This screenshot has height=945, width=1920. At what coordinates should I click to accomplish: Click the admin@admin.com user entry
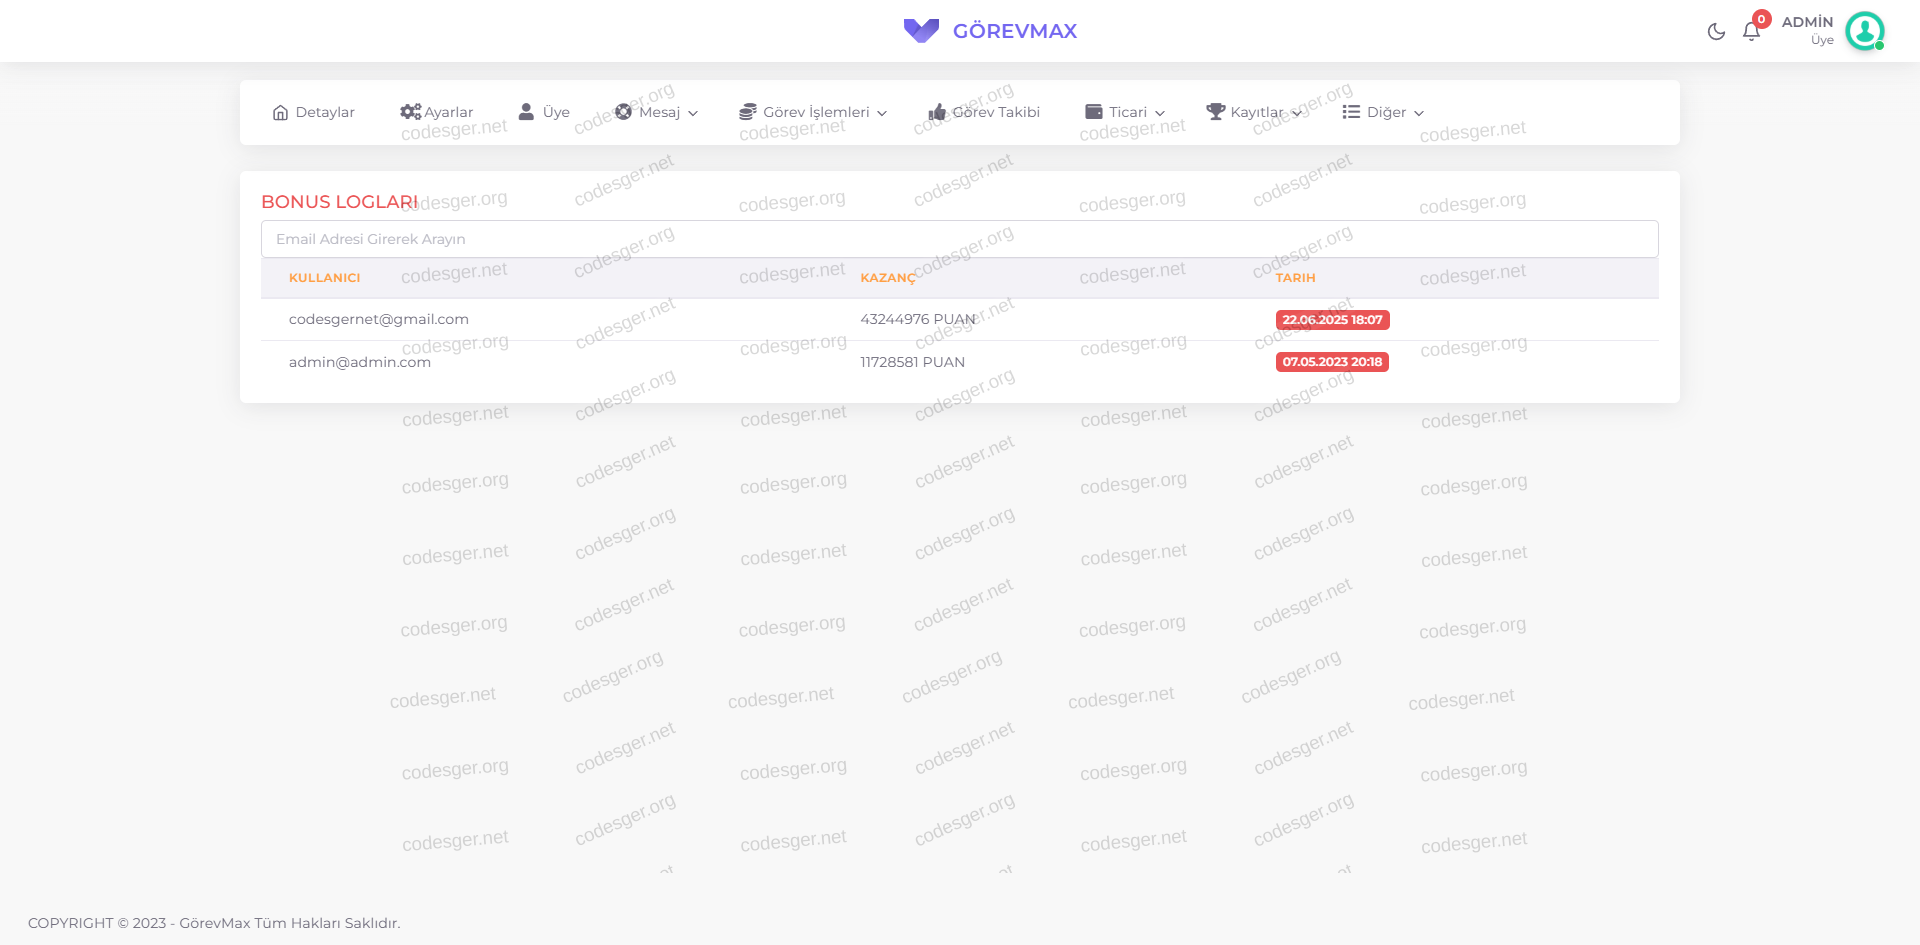coord(360,362)
